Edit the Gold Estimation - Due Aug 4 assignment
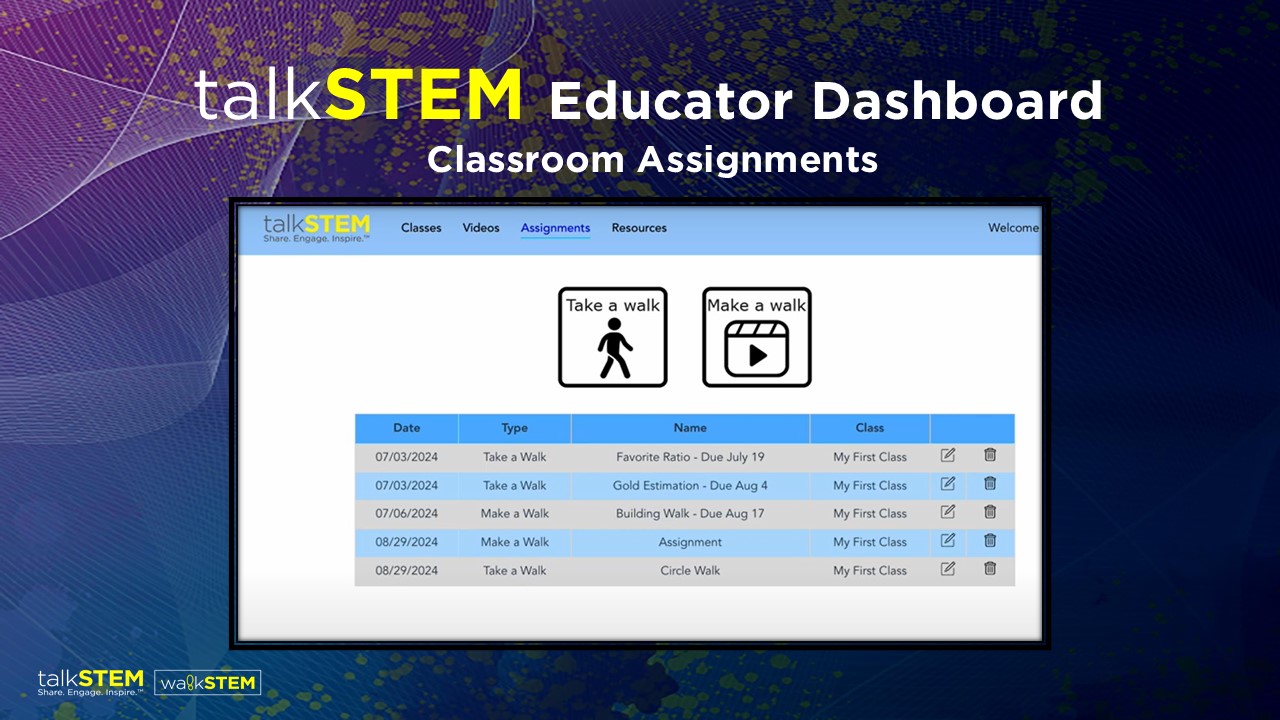This screenshot has width=1280, height=720. [x=948, y=484]
